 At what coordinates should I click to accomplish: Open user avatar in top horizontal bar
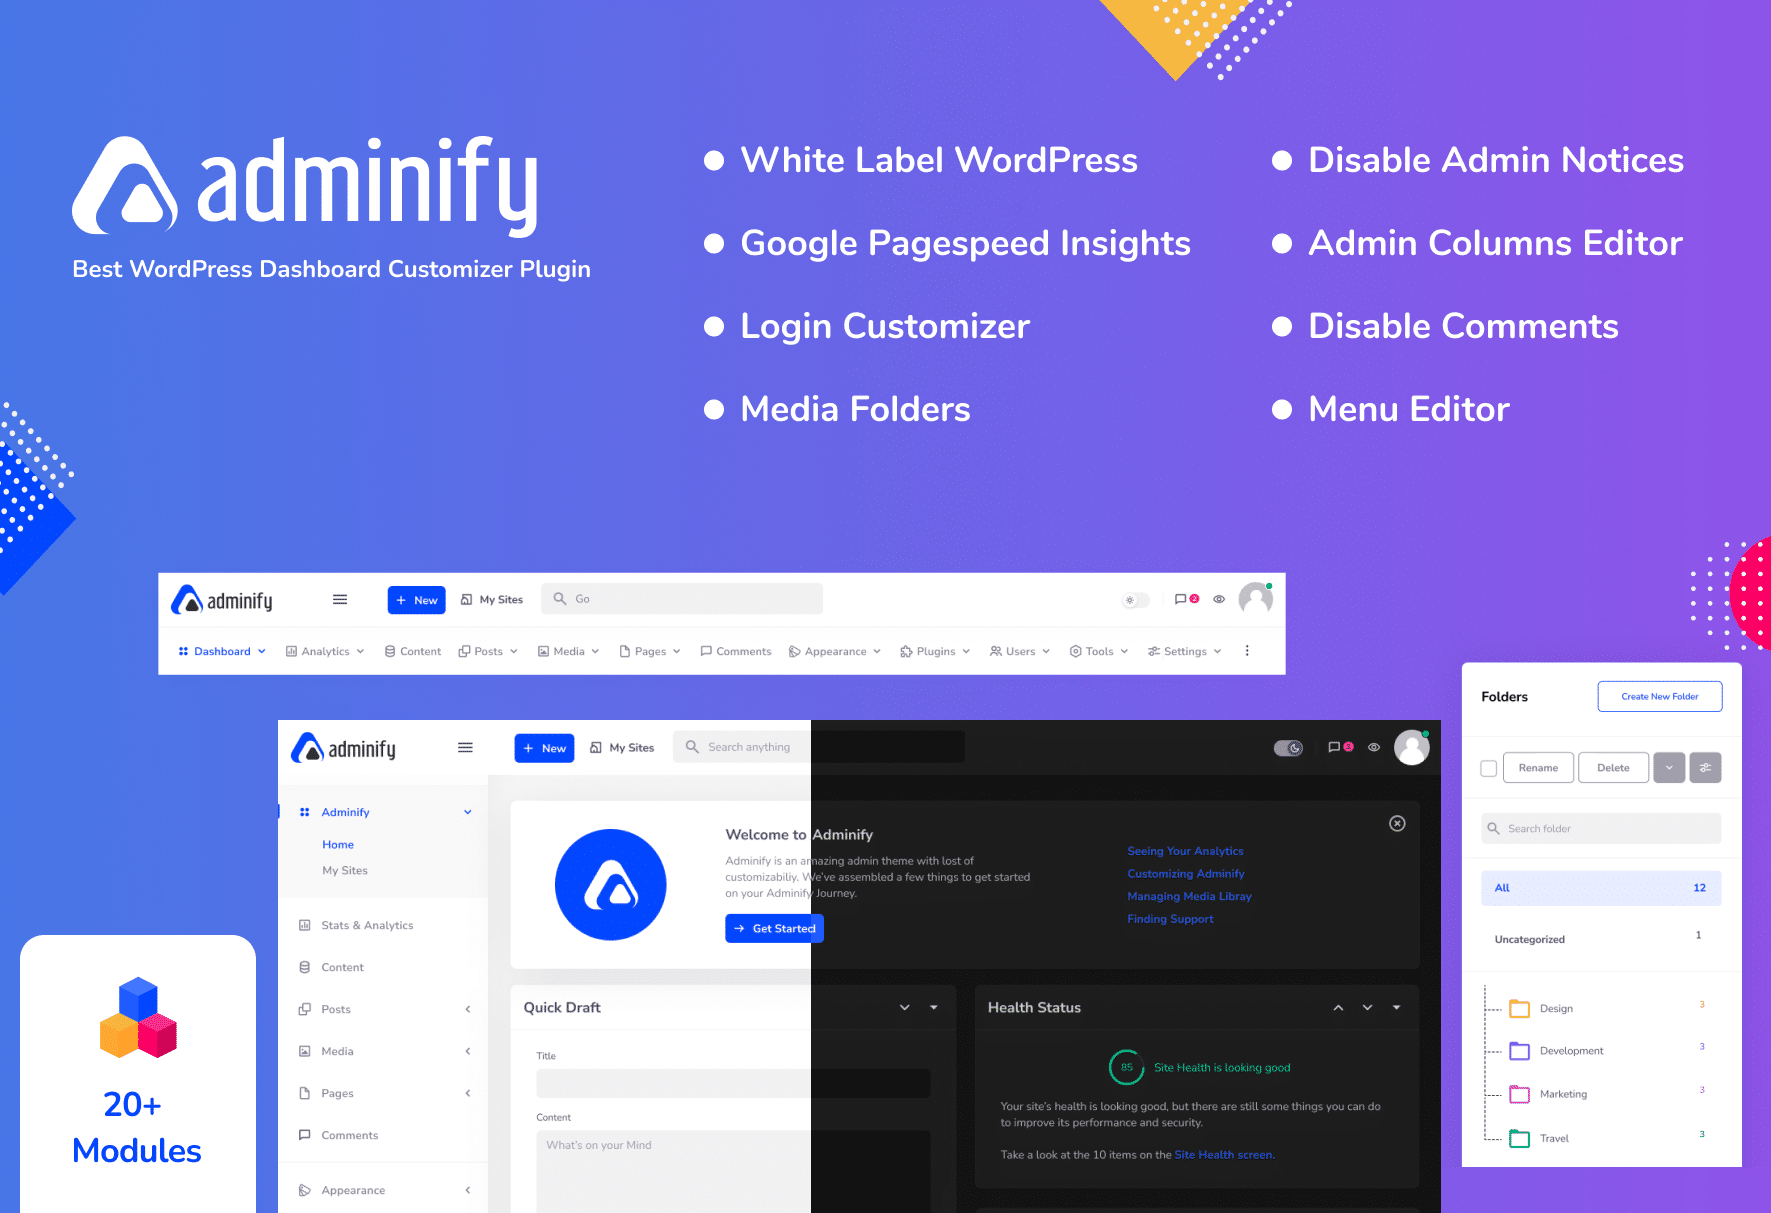pyautogui.click(x=1256, y=599)
